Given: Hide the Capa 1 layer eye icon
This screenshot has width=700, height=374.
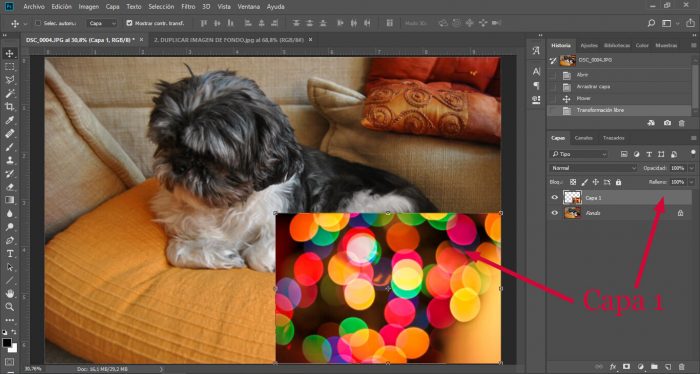Looking at the screenshot, I should coord(554,197).
